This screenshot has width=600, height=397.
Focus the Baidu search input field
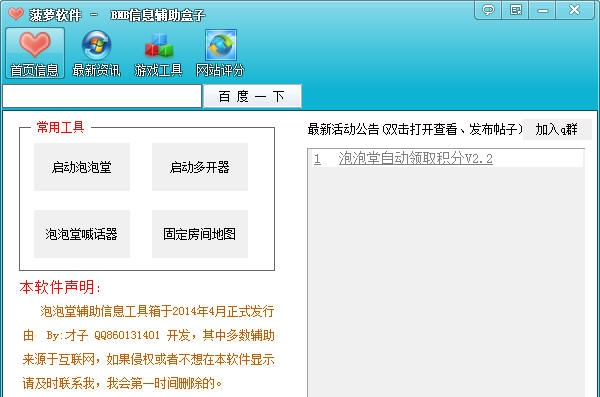pyautogui.click(x=102, y=96)
